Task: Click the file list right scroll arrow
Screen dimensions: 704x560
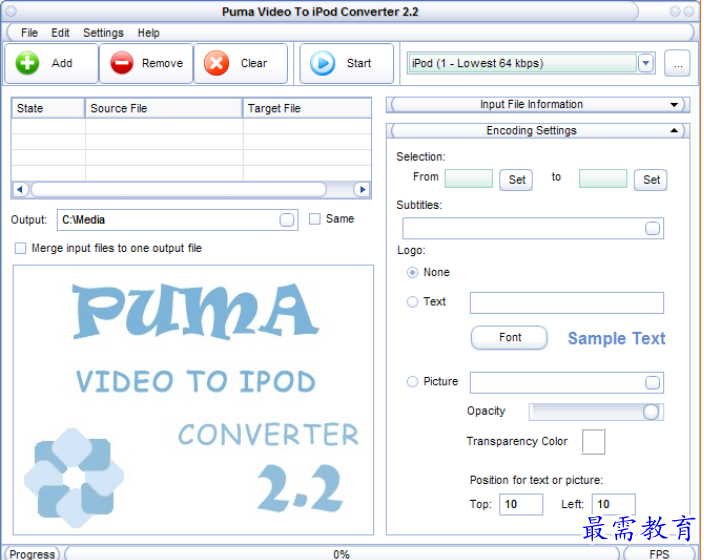Action: (362, 190)
